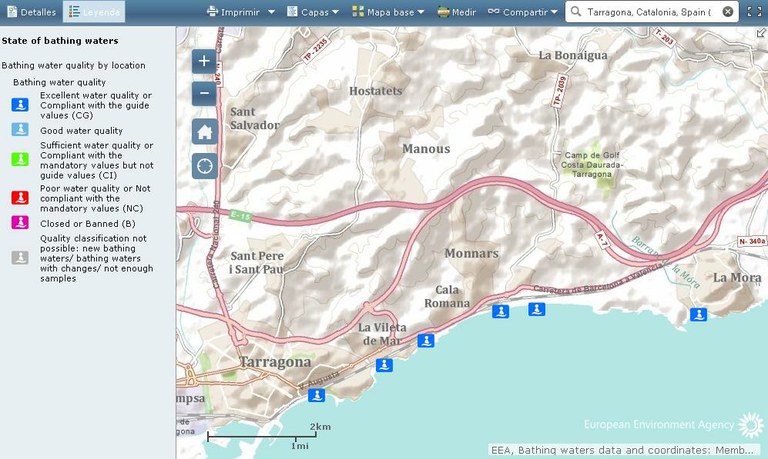Image resolution: width=768 pixels, height=459 pixels.
Task: Click bathing marker directly below Cala Romana
Action: coord(501,311)
